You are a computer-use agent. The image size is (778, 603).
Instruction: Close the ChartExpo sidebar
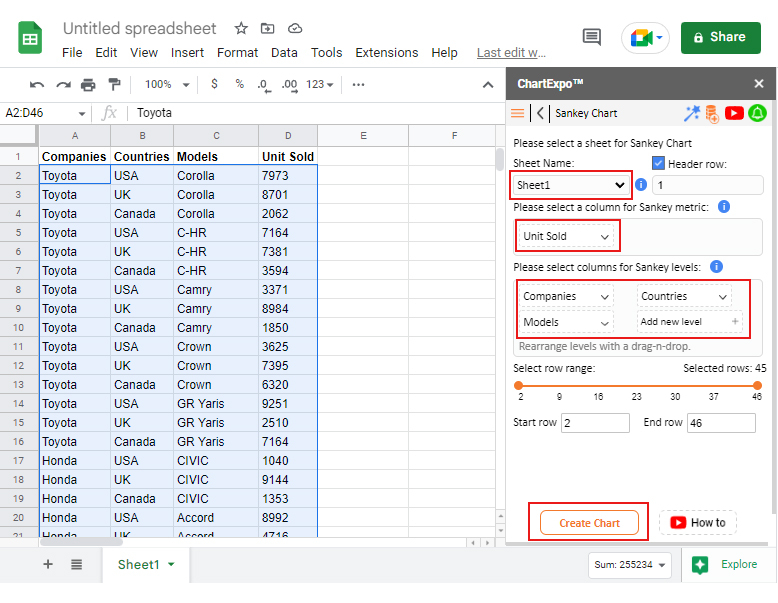(x=759, y=83)
